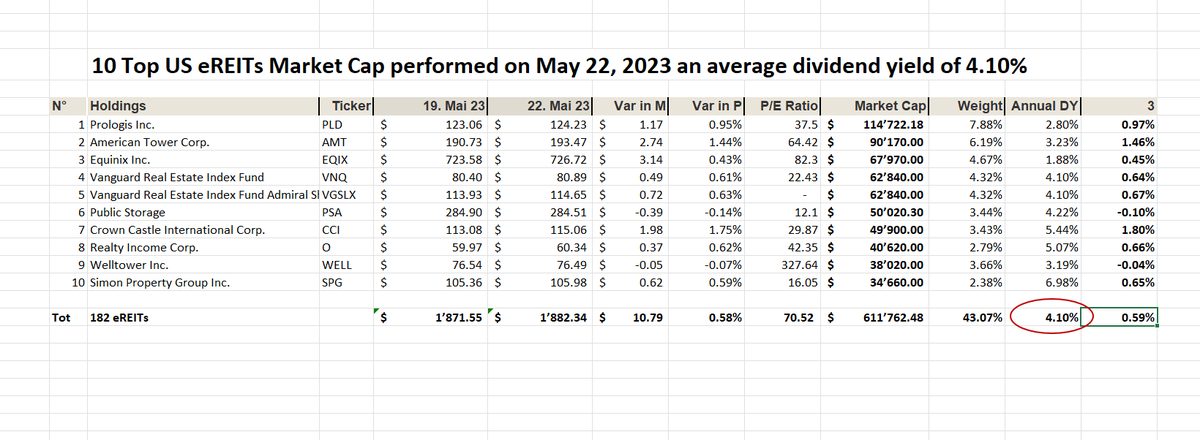Select the header cell showing '3'

[1121, 105]
